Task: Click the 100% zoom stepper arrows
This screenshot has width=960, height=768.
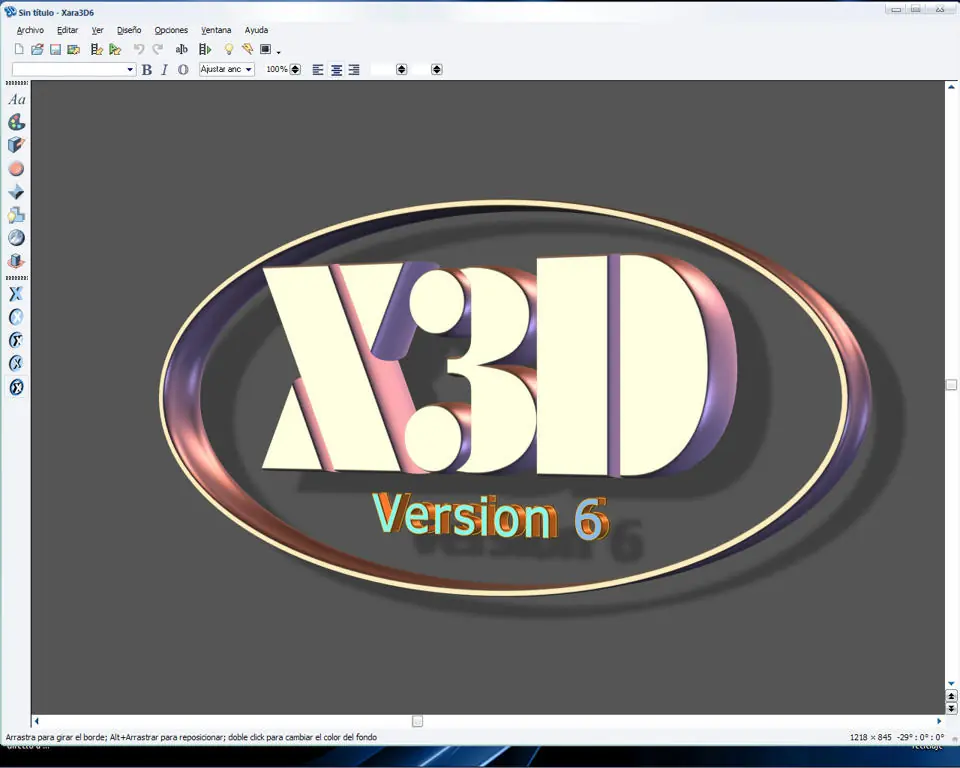Action: coord(295,70)
